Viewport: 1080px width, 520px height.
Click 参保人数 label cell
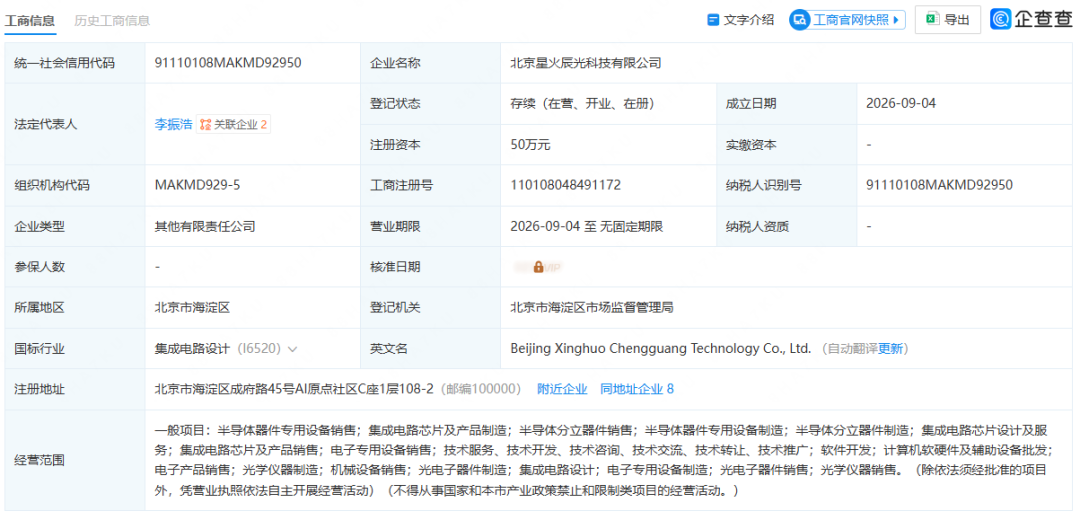[75, 267]
